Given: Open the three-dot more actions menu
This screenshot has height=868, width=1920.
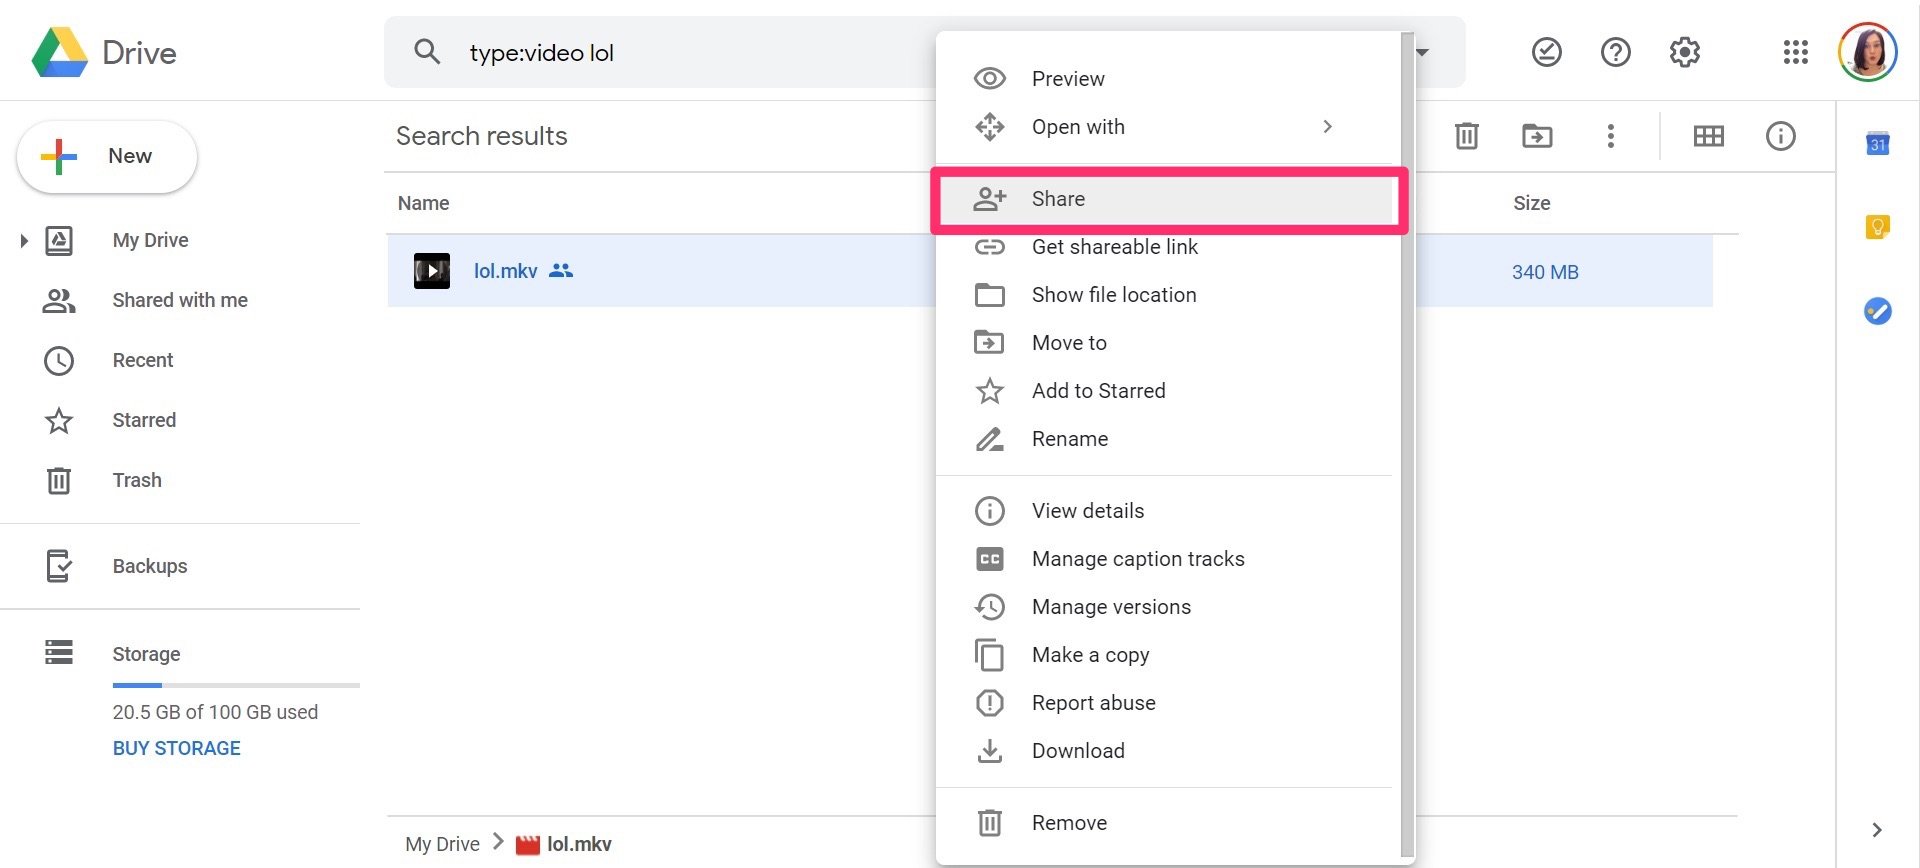Looking at the screenshot, I should (1610, 136).
